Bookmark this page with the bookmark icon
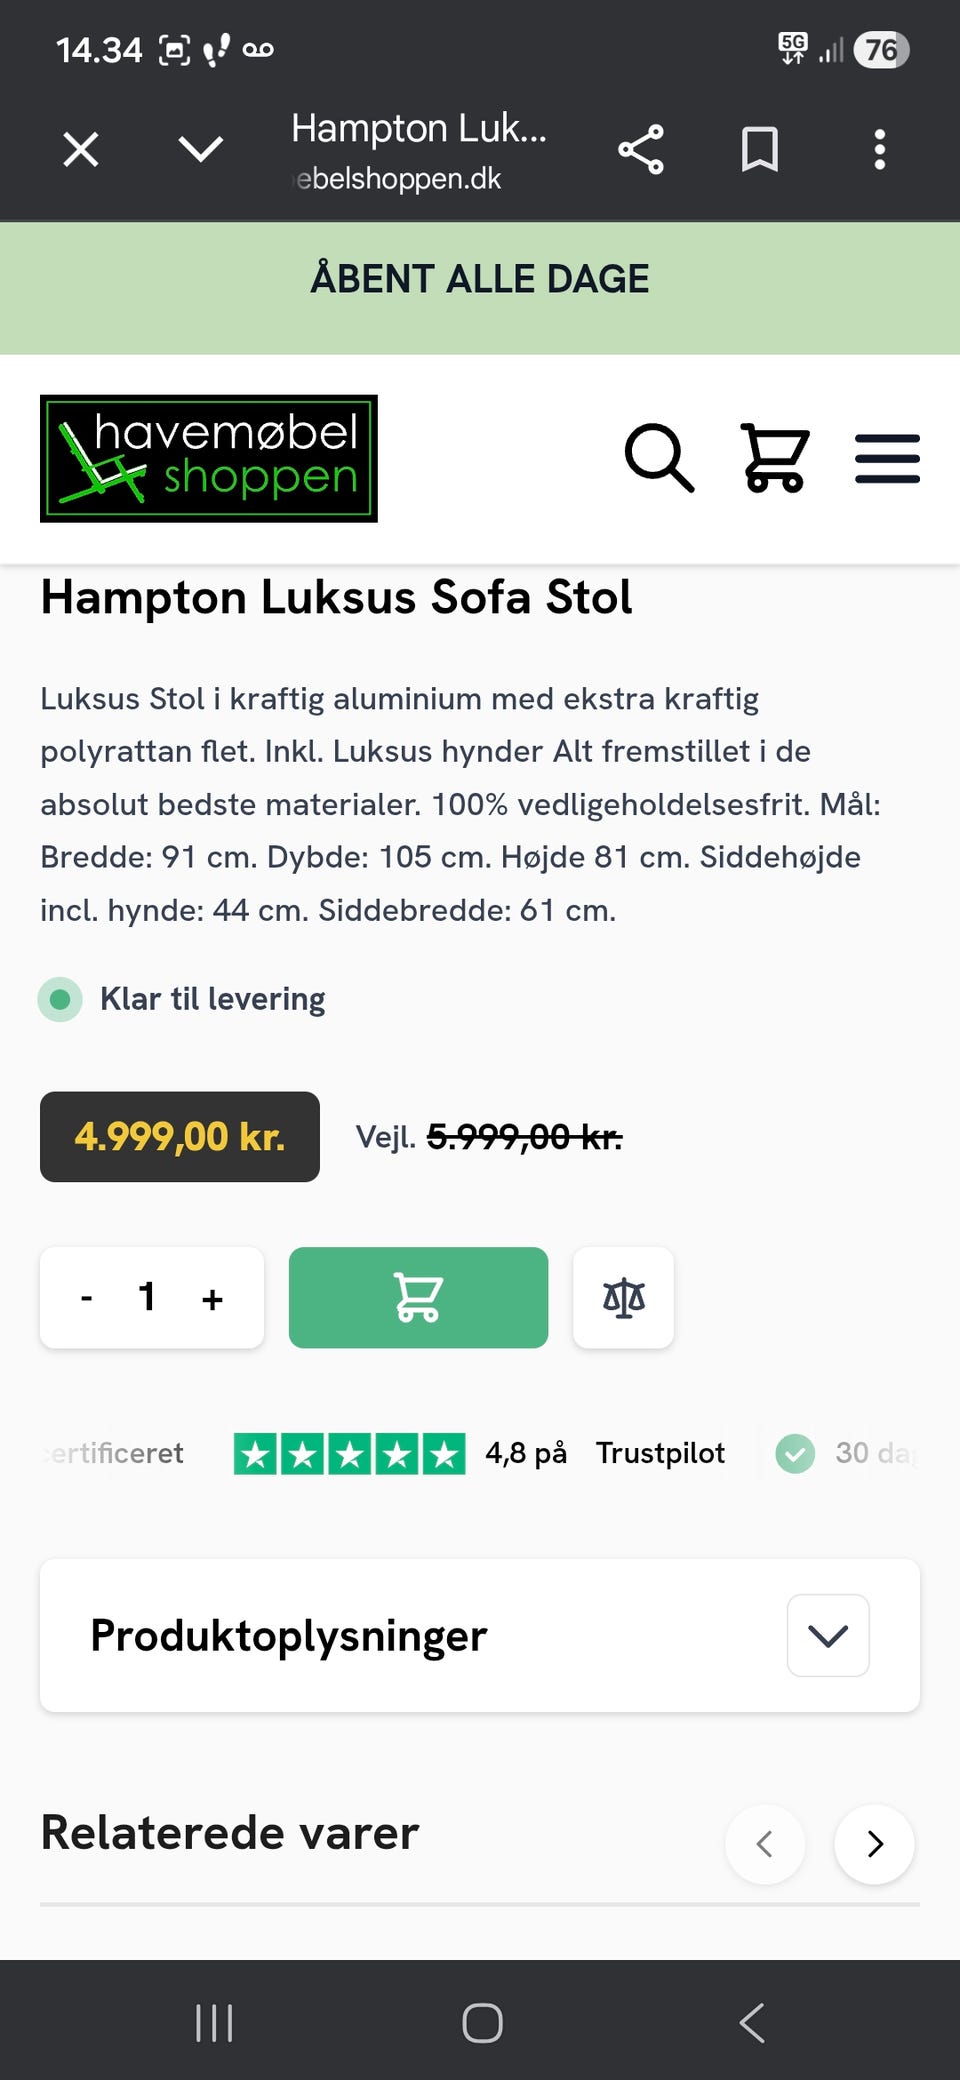This screenshot has width=960, height=2080. (x=760, y=150)
